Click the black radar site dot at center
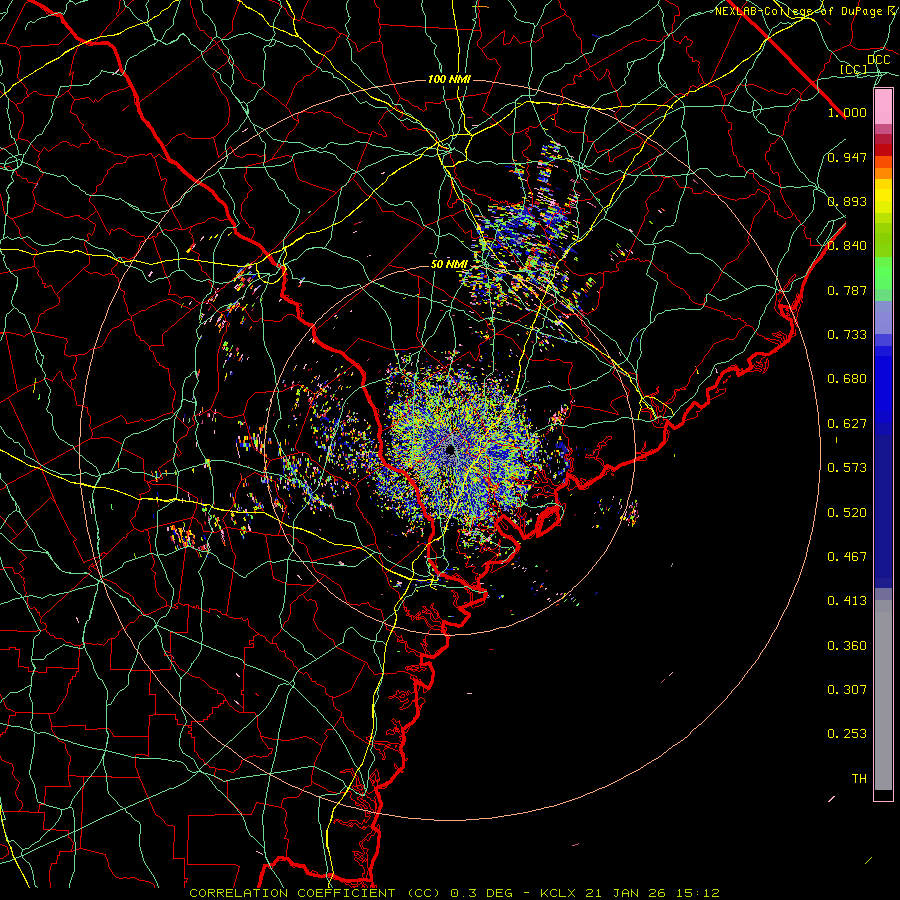Viewport: 900px width, 900px height. pyautogui.click(x=450, y=450)
